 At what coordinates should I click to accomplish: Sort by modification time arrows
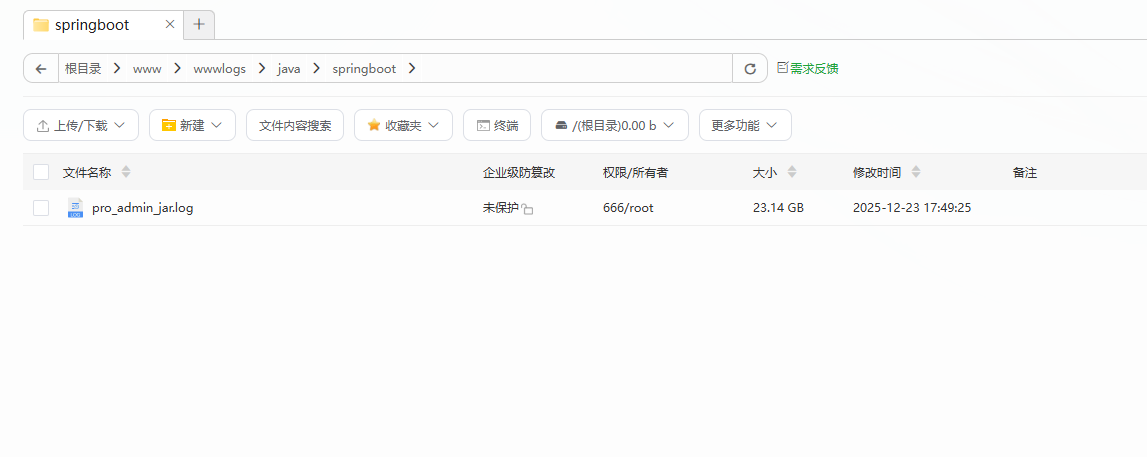[917, 172]
